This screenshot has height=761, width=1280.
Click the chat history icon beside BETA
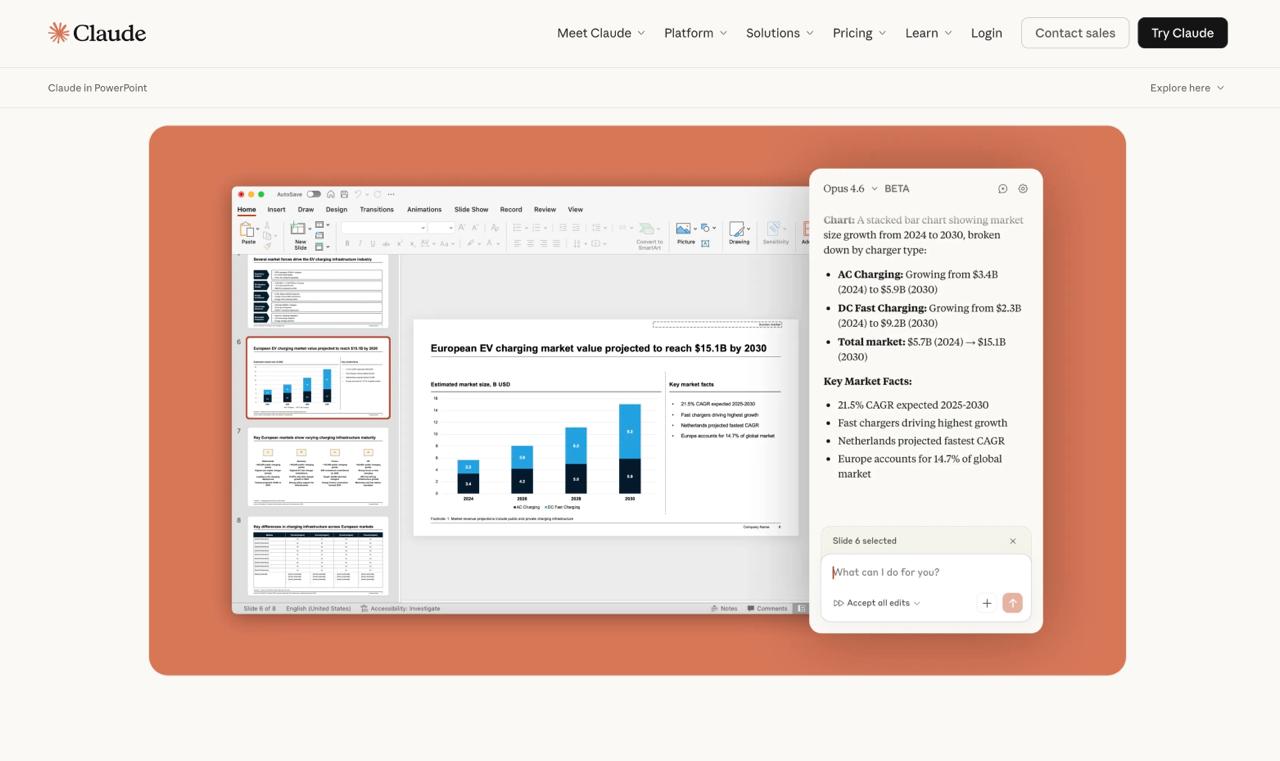click(1003, 189)
